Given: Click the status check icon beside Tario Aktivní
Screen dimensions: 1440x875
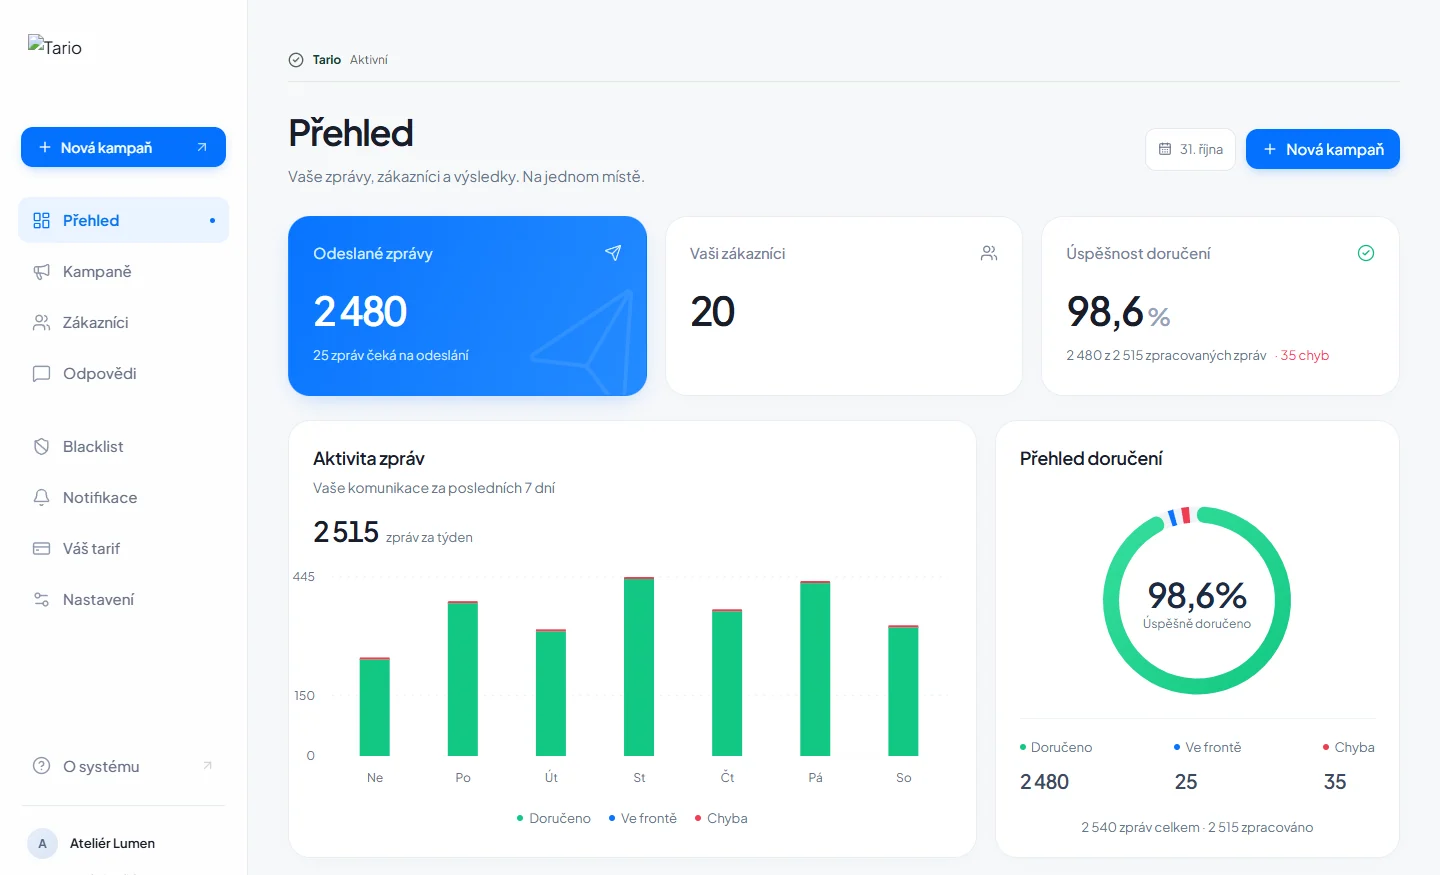Looking at the screenshot, I should (296, 60).
